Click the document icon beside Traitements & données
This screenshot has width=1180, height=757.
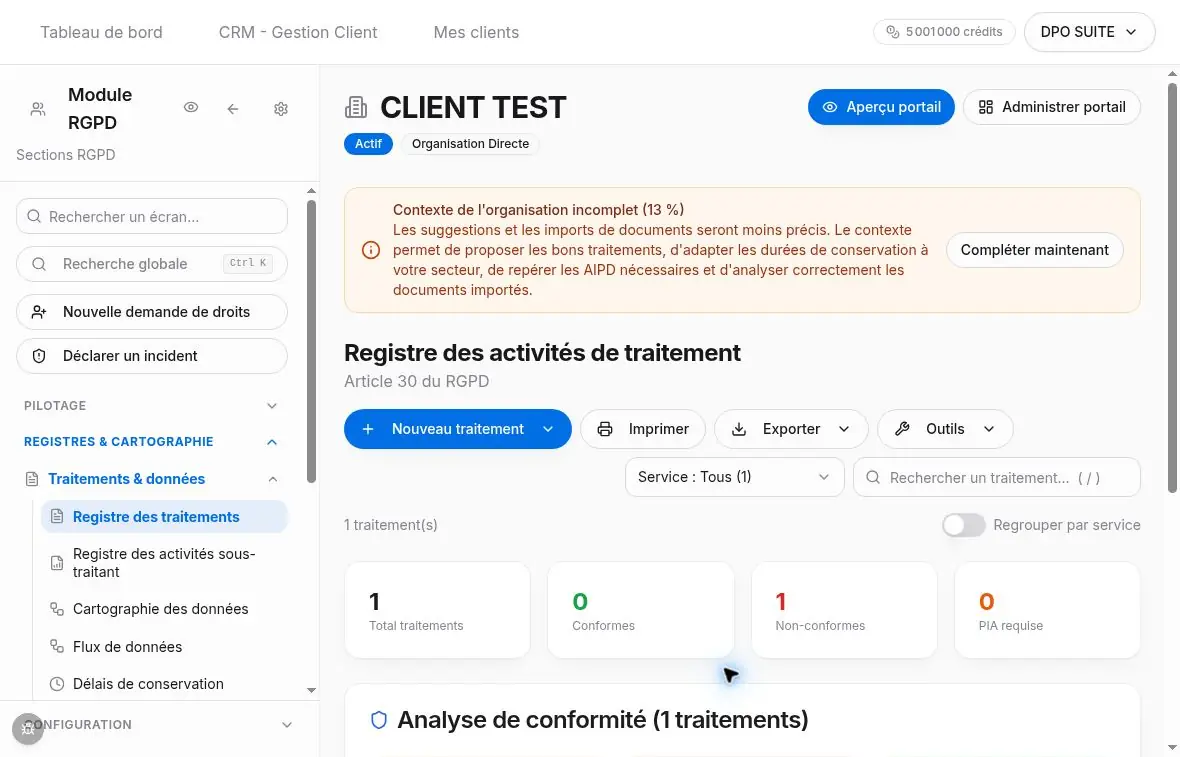click(x=32, y=479)
